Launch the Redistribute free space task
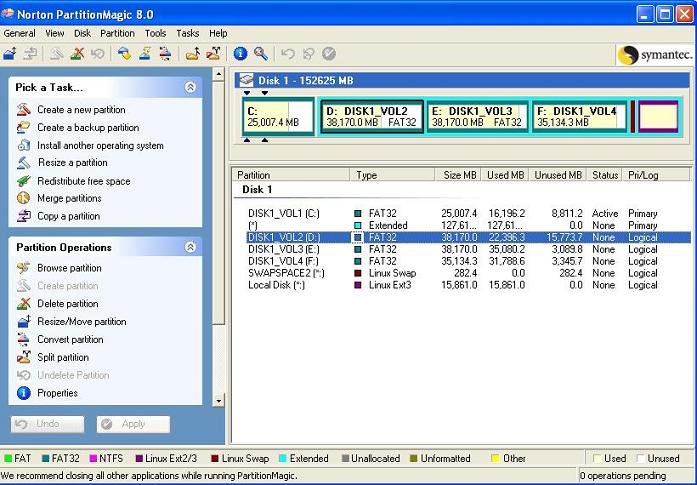 point(83,181)
